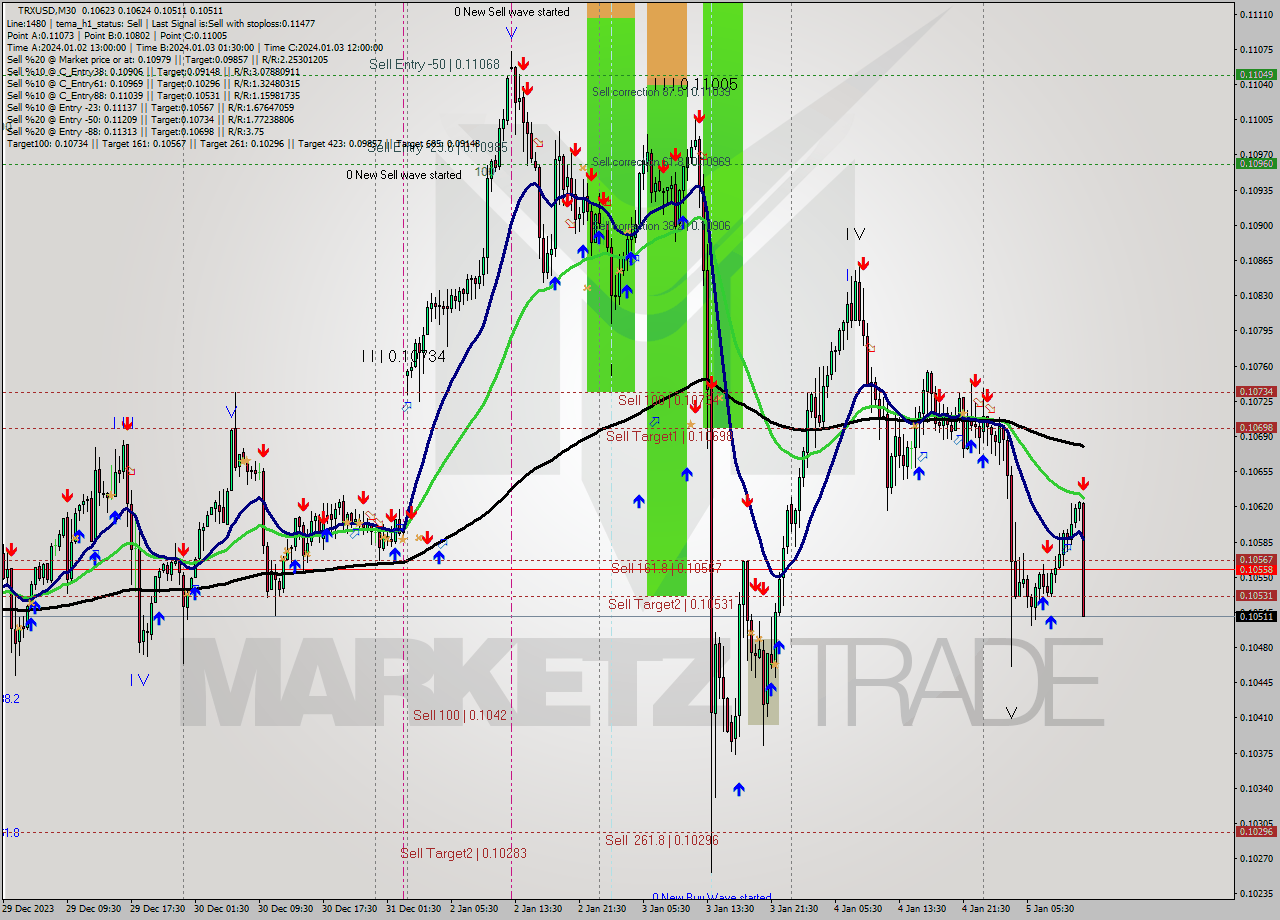Select the 'Last Signal is:Sell with stoploss' line
This screenshot has height=920, width=1280.
click(x=235, y=23)
